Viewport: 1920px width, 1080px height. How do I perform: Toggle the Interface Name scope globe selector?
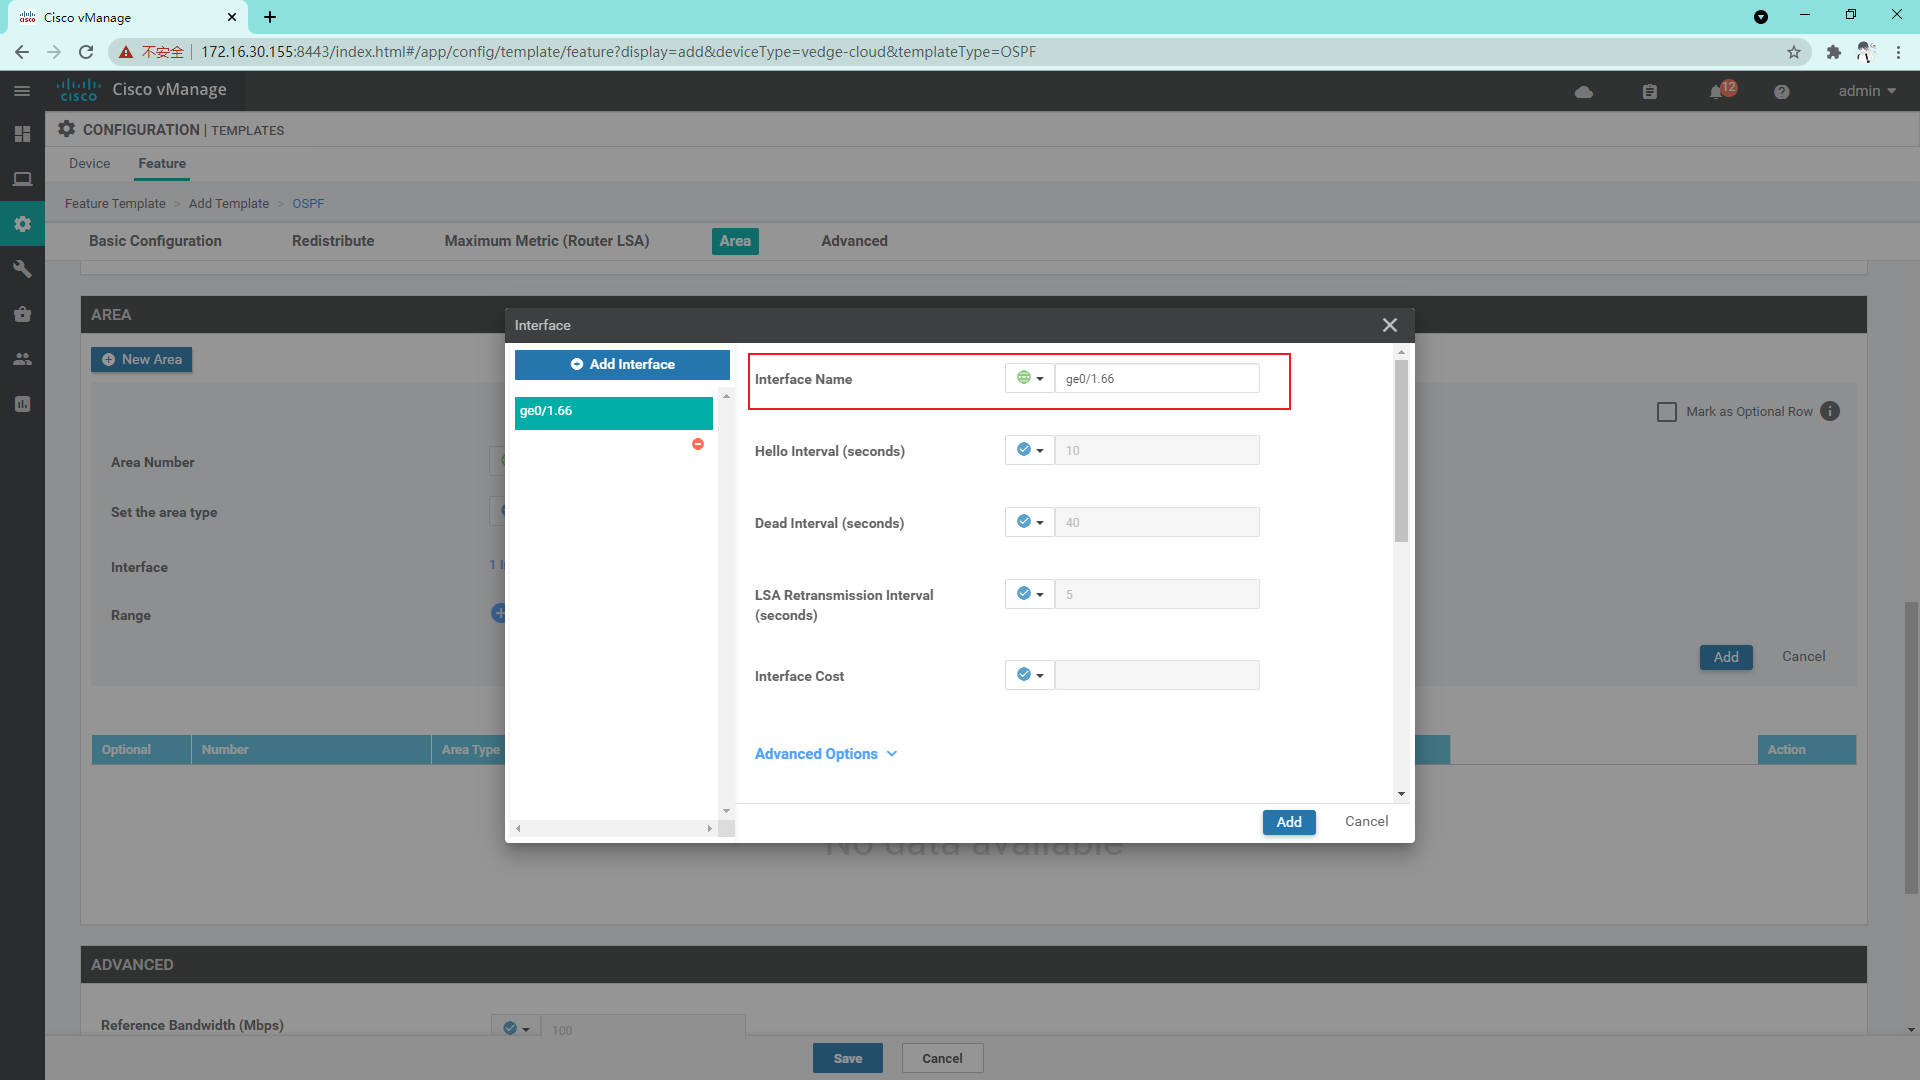pos(1028,378)
